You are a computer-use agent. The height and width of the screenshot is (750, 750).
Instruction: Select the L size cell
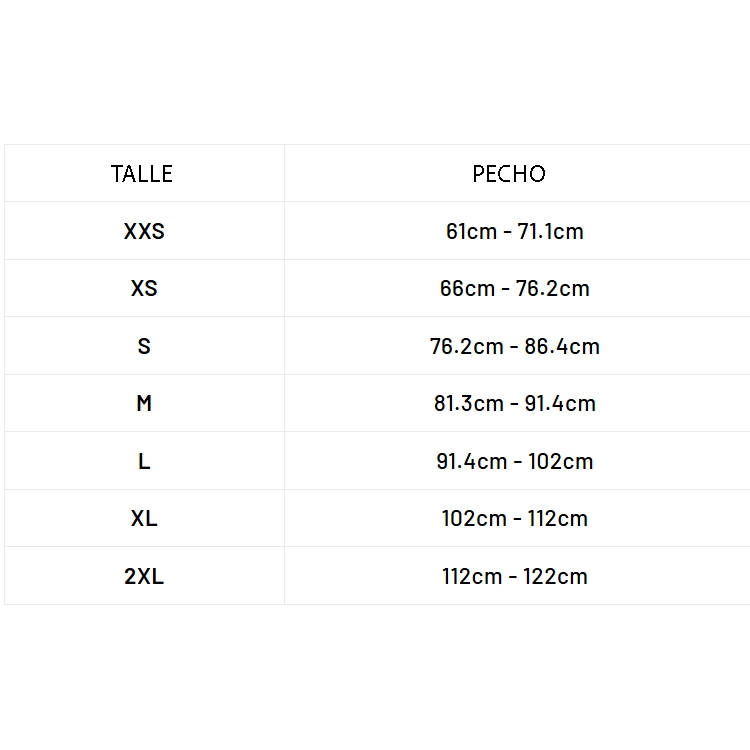(144, 462)
